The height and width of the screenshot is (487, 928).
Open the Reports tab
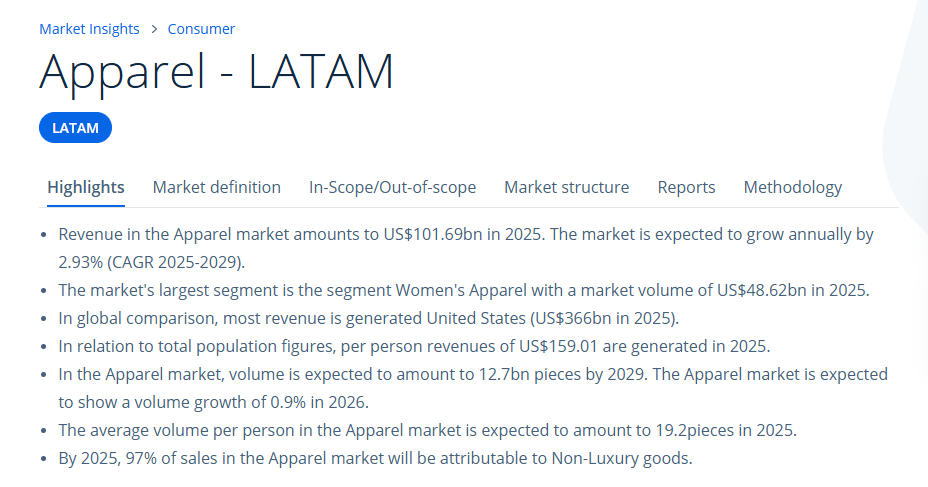click(x=686, y=187)
